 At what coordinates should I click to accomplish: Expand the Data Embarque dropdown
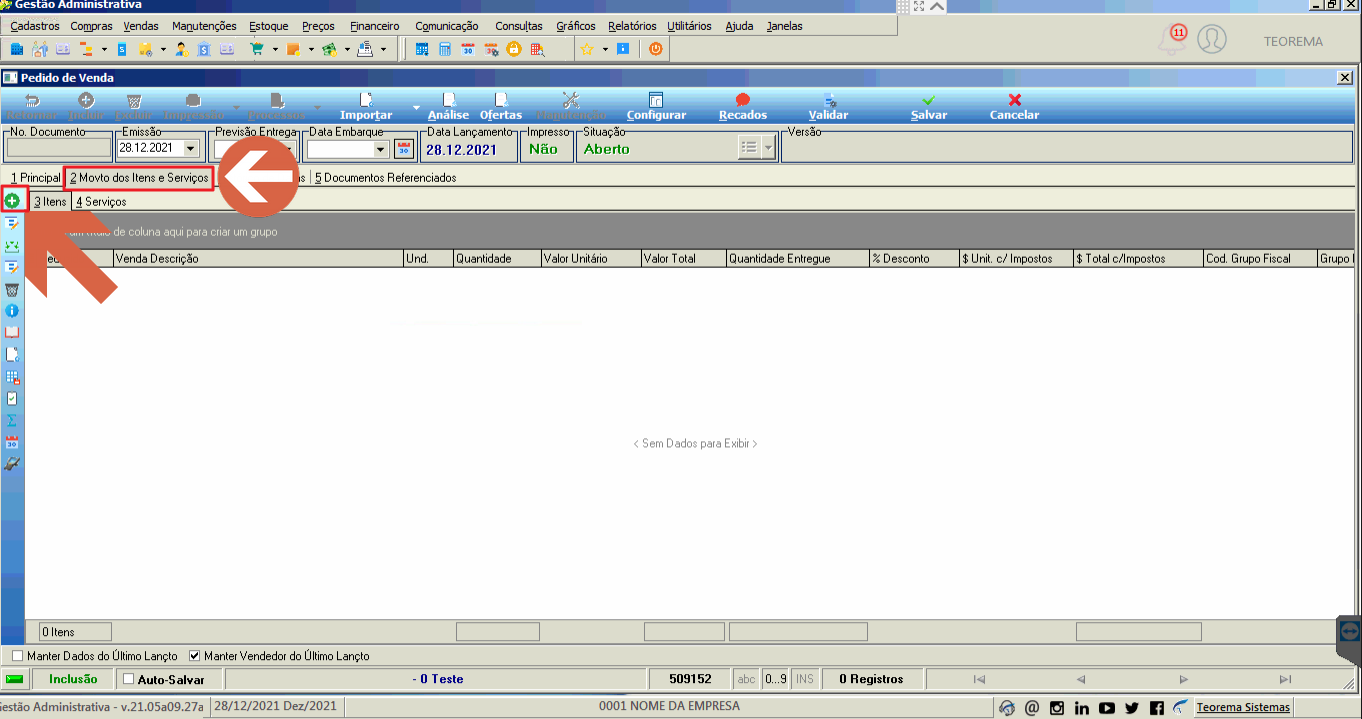tap(380, 149)
